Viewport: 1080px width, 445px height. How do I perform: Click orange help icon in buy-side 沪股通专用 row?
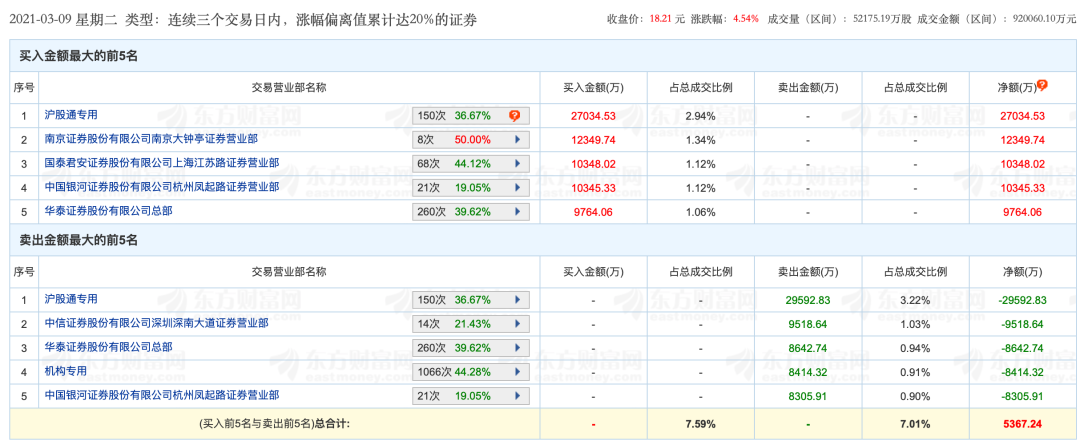(x=514, y=116)
